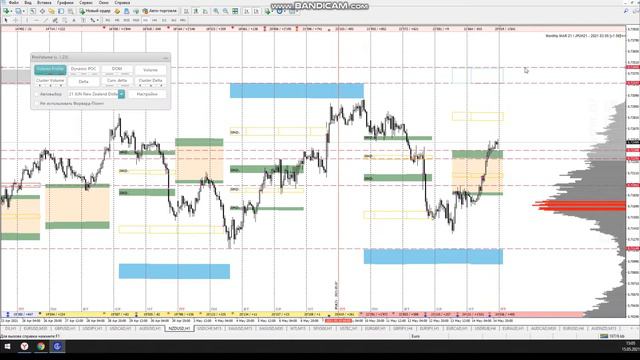The height and width of the screenshot is (360, 640).
Task: Expand the Profiles dropdown arrow
Action: pos(24,11)
